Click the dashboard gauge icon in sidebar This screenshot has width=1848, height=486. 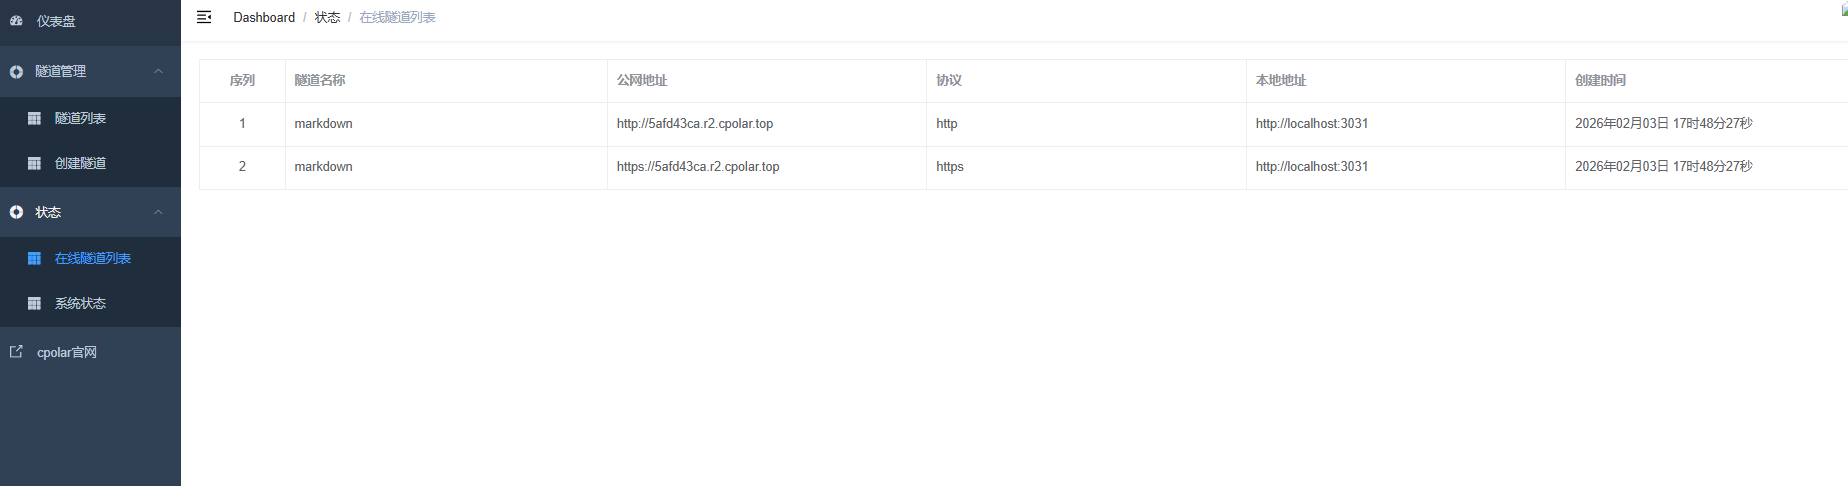point(16,20)
